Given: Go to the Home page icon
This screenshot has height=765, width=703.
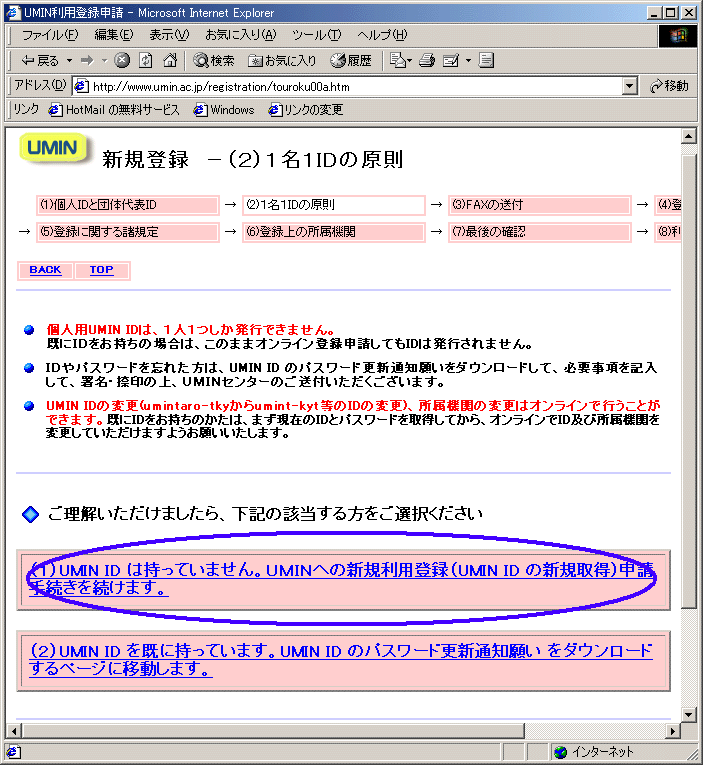Looking at the screenshot, I should 170,61.
